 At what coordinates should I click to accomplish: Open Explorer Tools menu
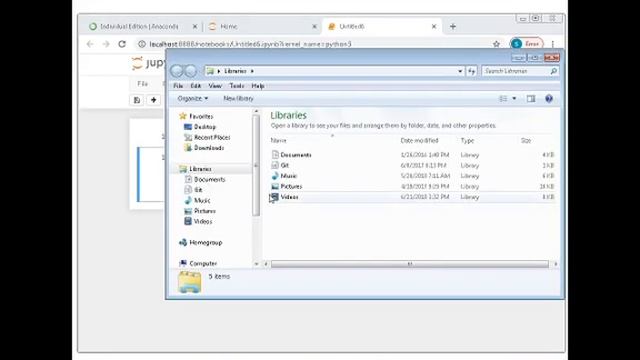(237, 86)
